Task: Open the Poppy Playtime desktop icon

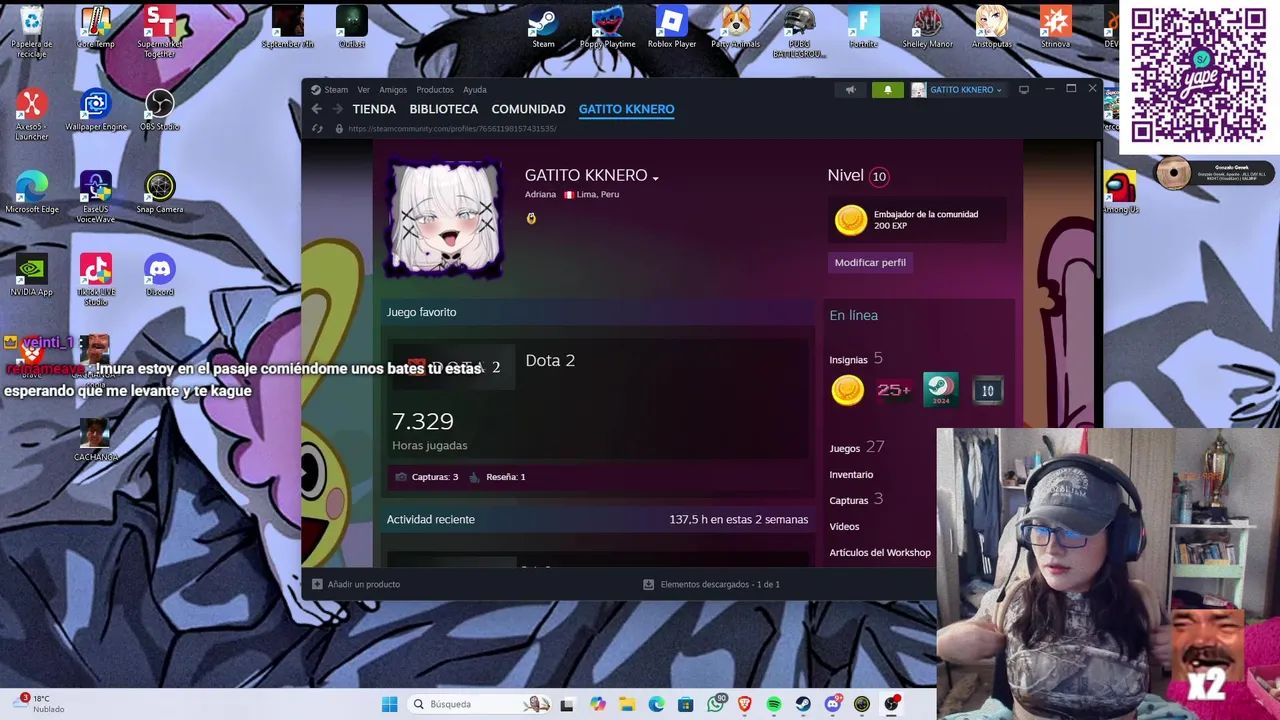Action: click(607, 28)
